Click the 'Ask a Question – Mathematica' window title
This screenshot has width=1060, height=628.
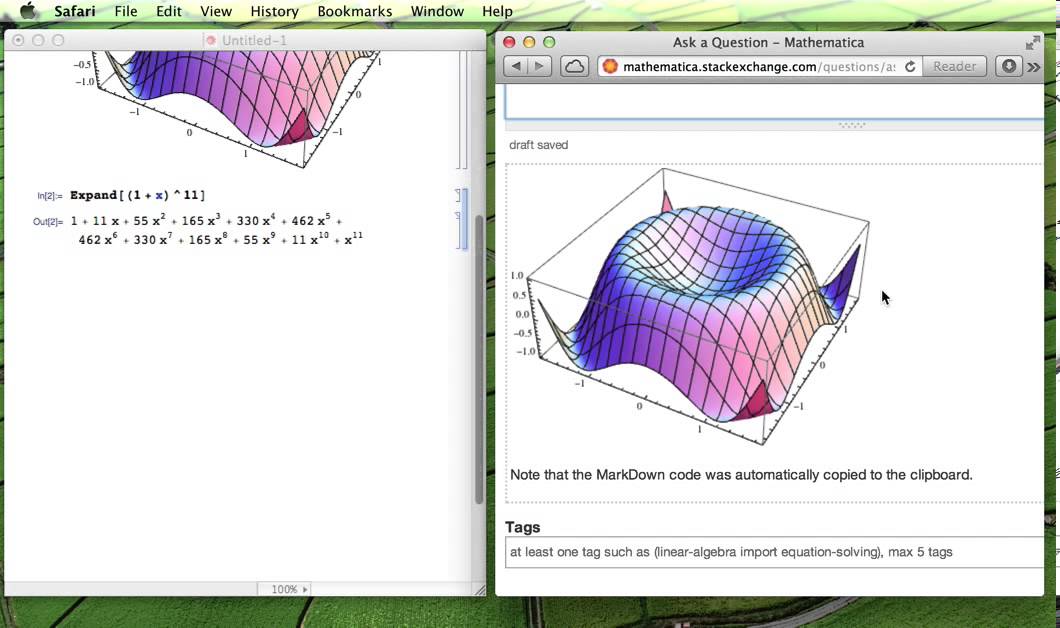(x=768, y=43)
